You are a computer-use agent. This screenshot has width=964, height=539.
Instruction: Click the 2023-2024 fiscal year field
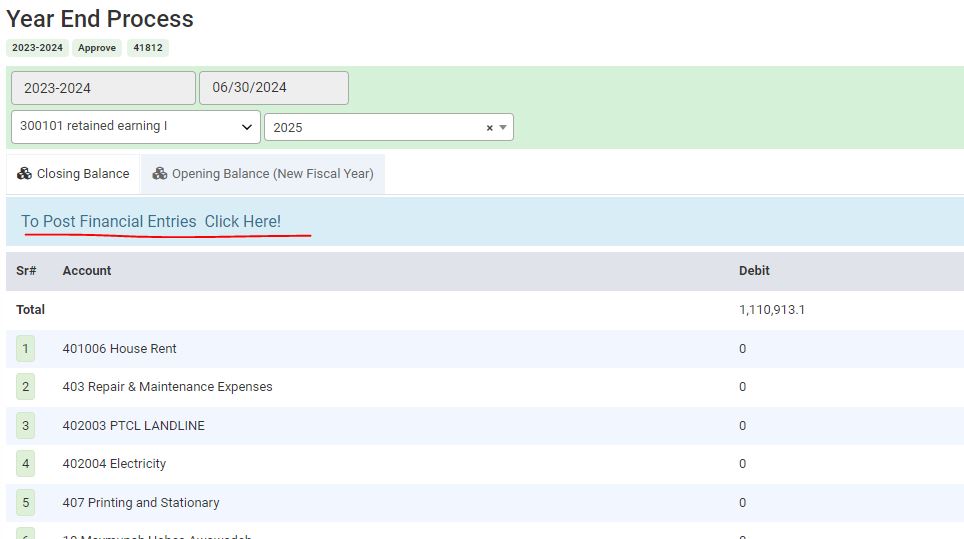tap(103, 88)
